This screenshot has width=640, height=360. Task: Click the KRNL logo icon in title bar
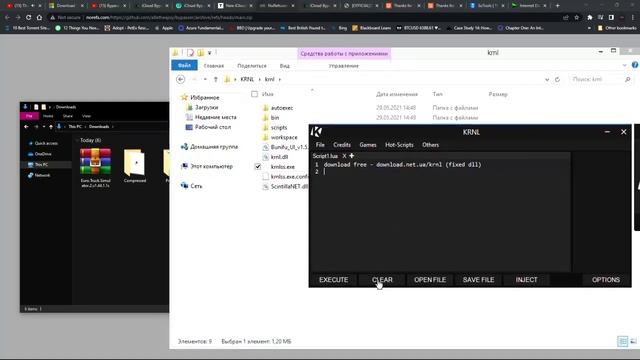(316, 132)
